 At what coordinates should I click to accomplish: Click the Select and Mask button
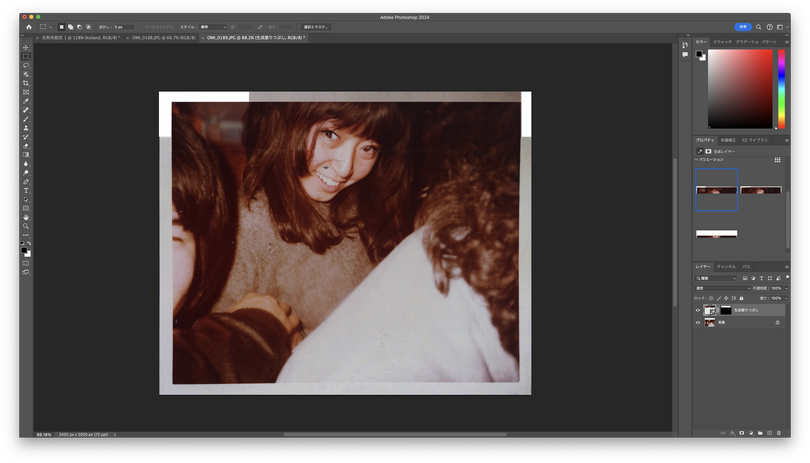(316, 27)
